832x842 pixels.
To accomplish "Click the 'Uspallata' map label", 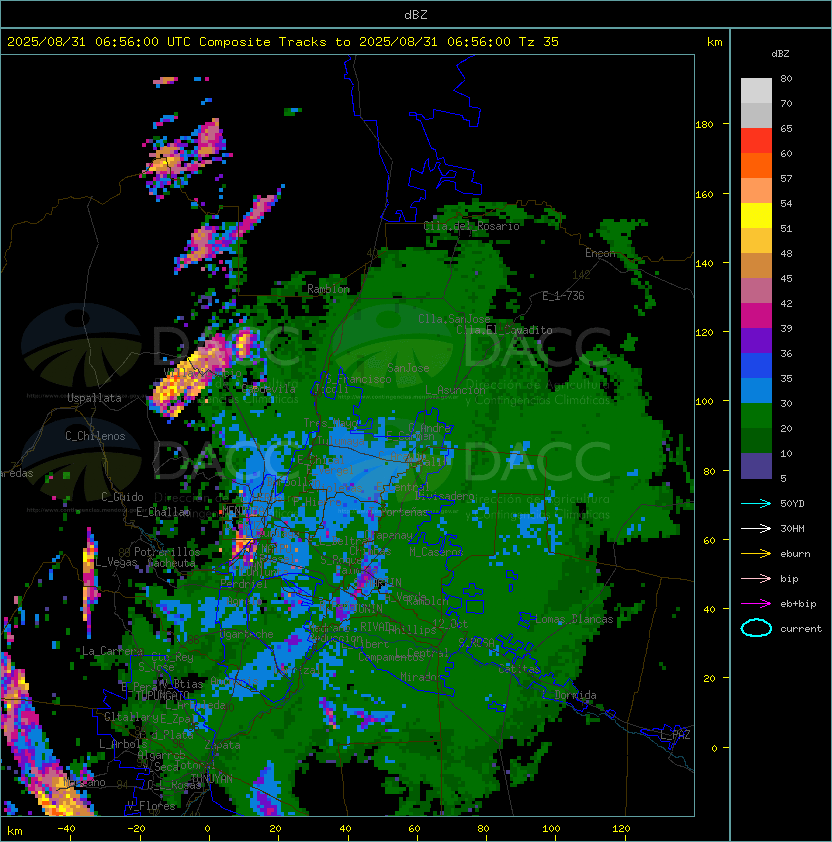I will coord(94,398).
